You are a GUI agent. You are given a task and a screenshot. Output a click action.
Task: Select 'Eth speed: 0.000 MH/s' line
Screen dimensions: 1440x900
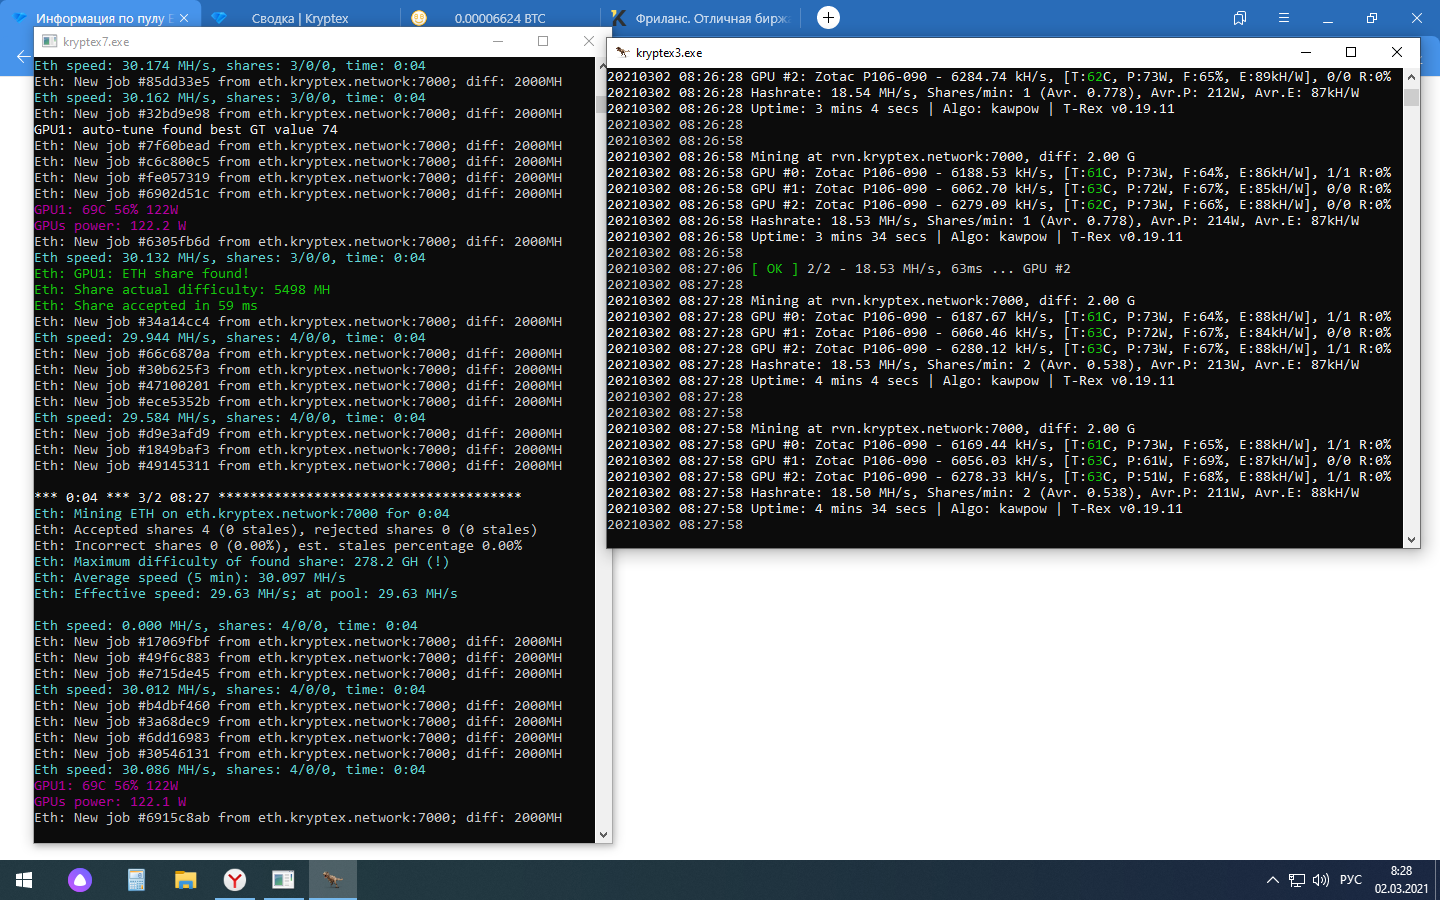226,626
